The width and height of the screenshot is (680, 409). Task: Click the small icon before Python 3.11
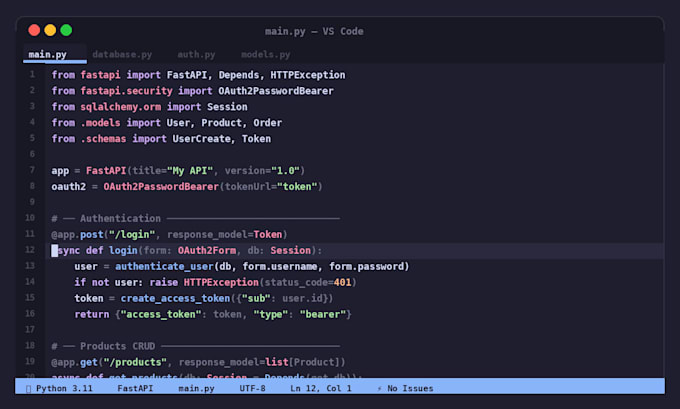point(28,389)
